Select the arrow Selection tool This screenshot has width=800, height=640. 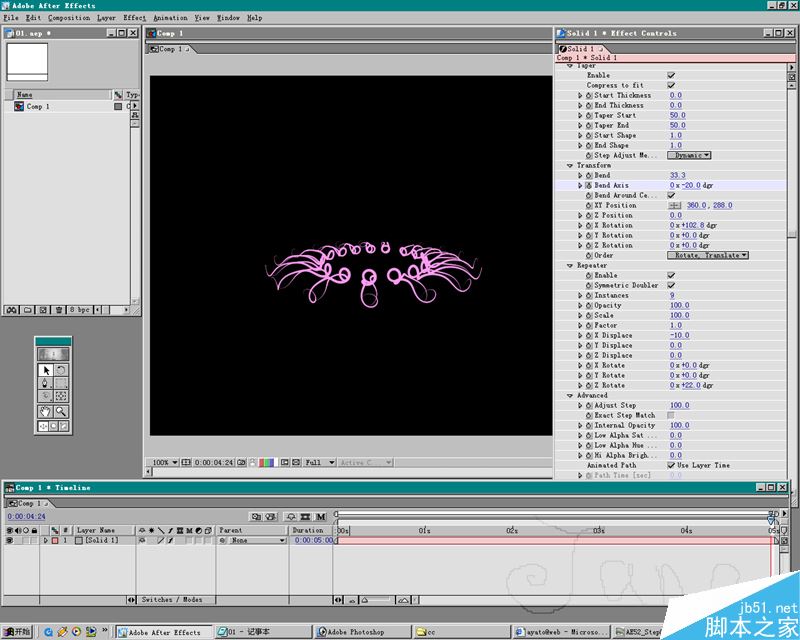(45, 370)
